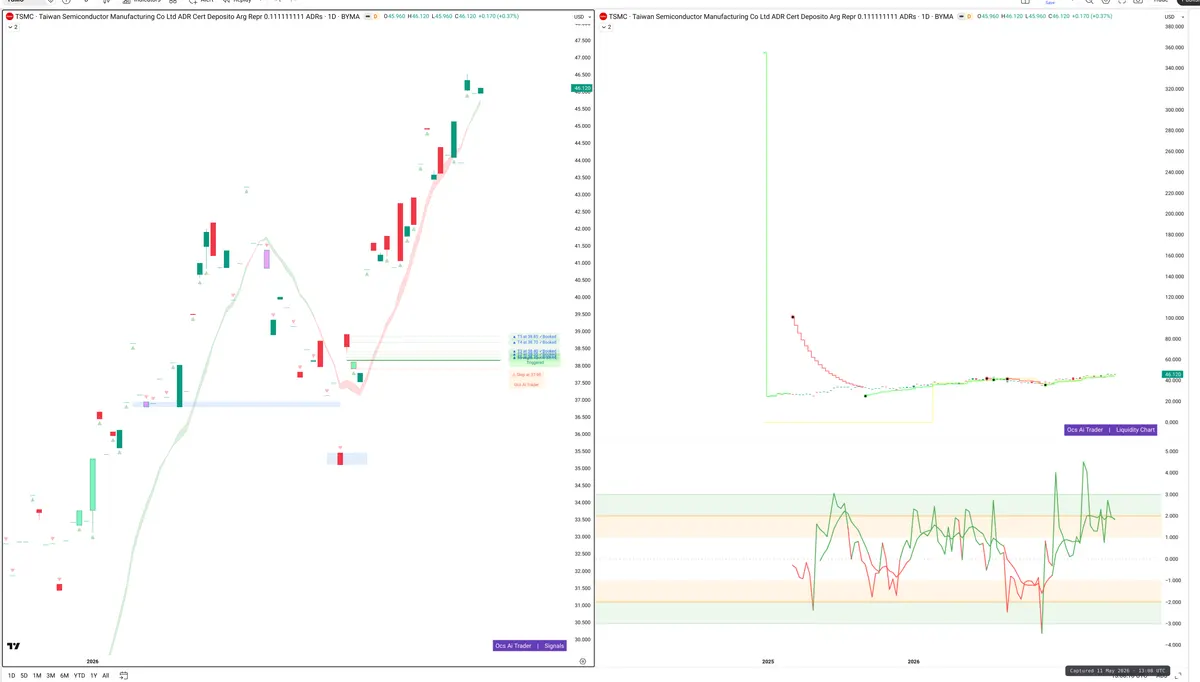Click the 2025 label on right chart time axis
1200x682 pixels.
(x=768, y=661)
